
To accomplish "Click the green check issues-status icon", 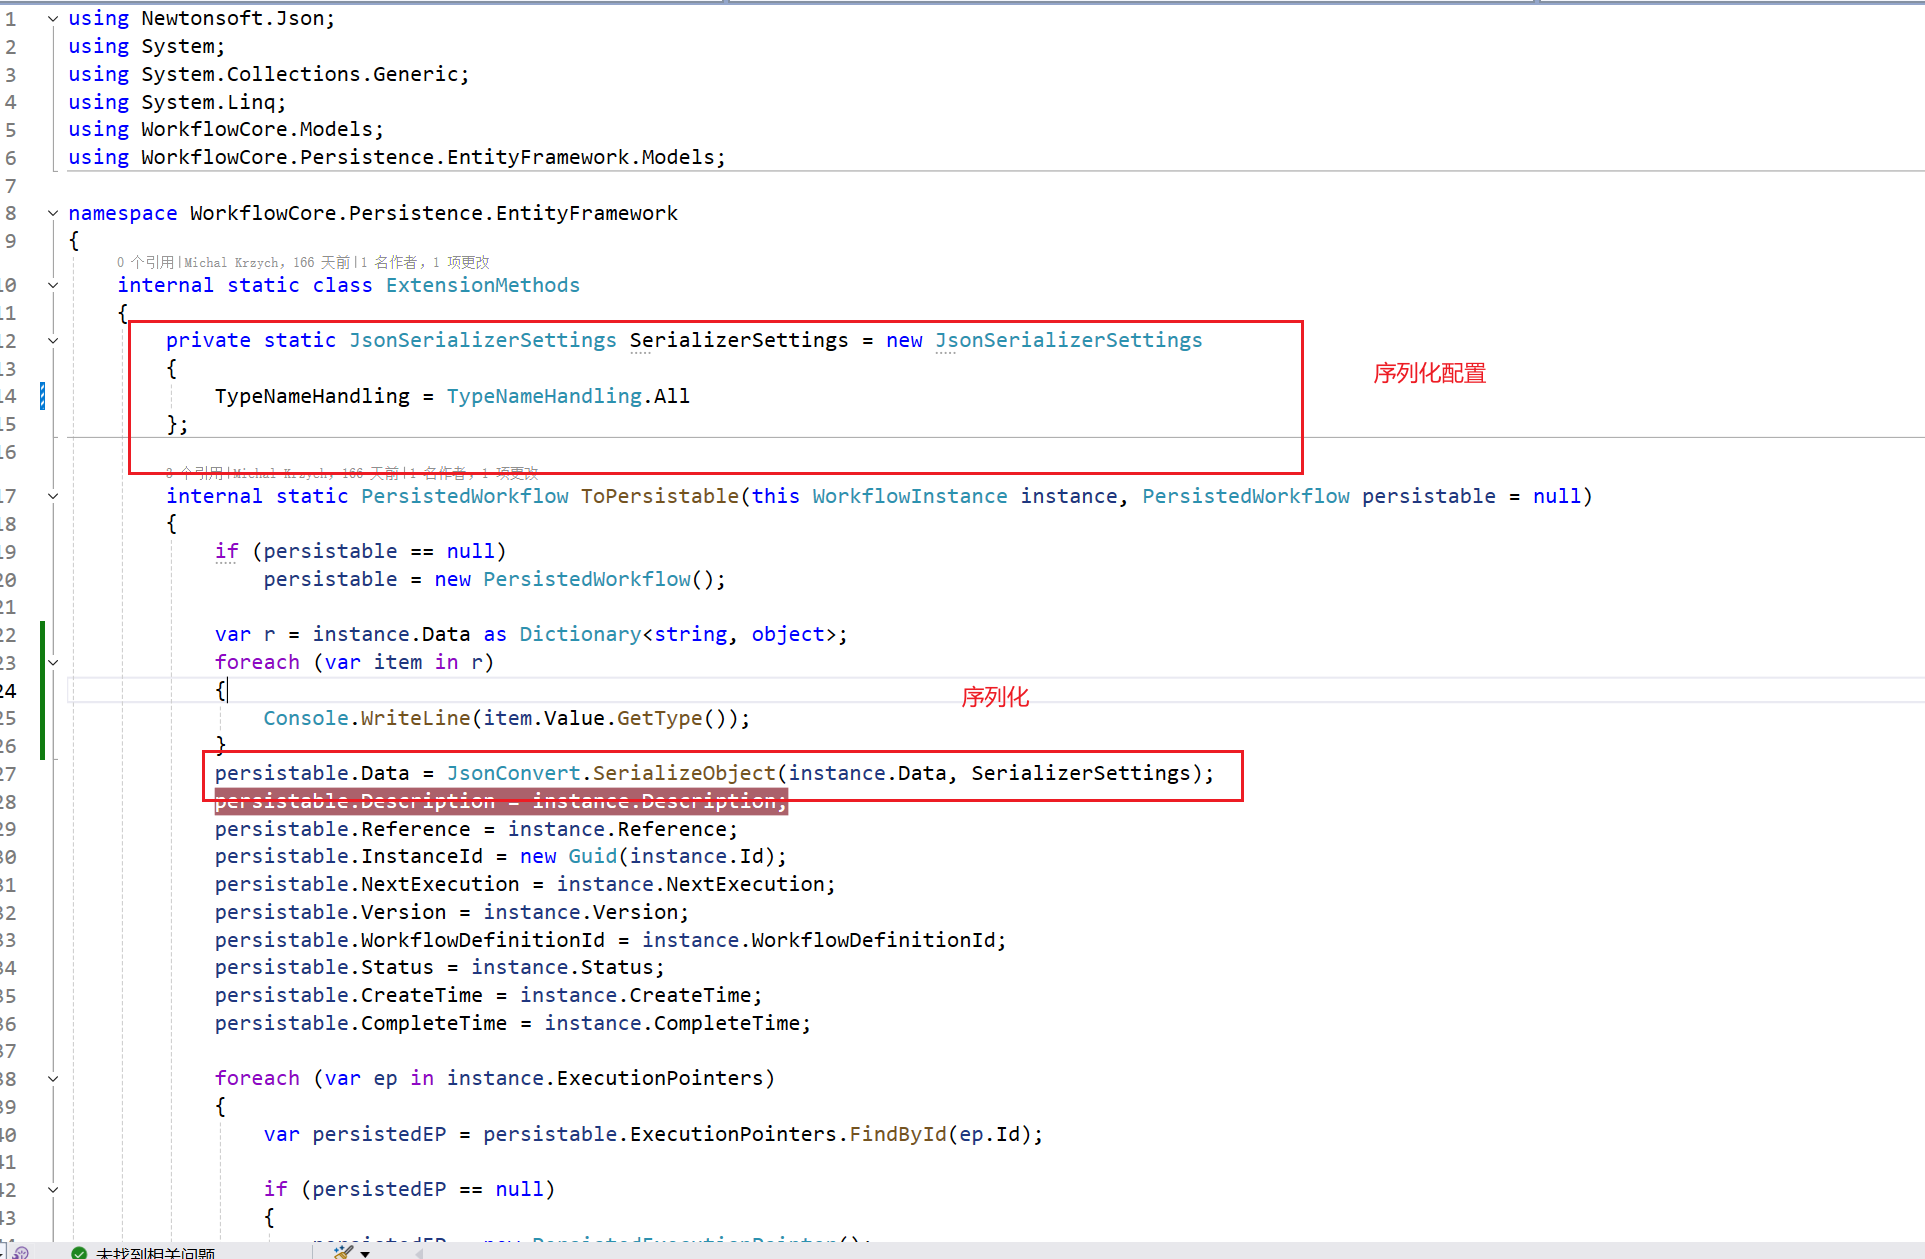I will point(79,1253).
